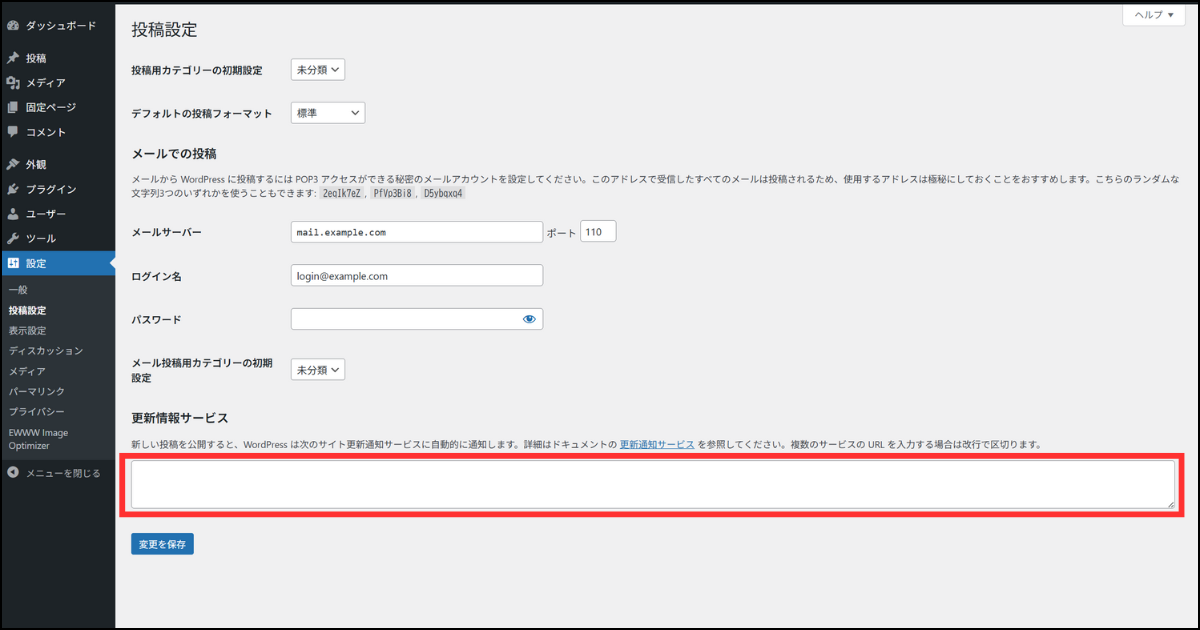Click the 投稿設定 page heading
1200x630 pixels.
coord(165,30)
